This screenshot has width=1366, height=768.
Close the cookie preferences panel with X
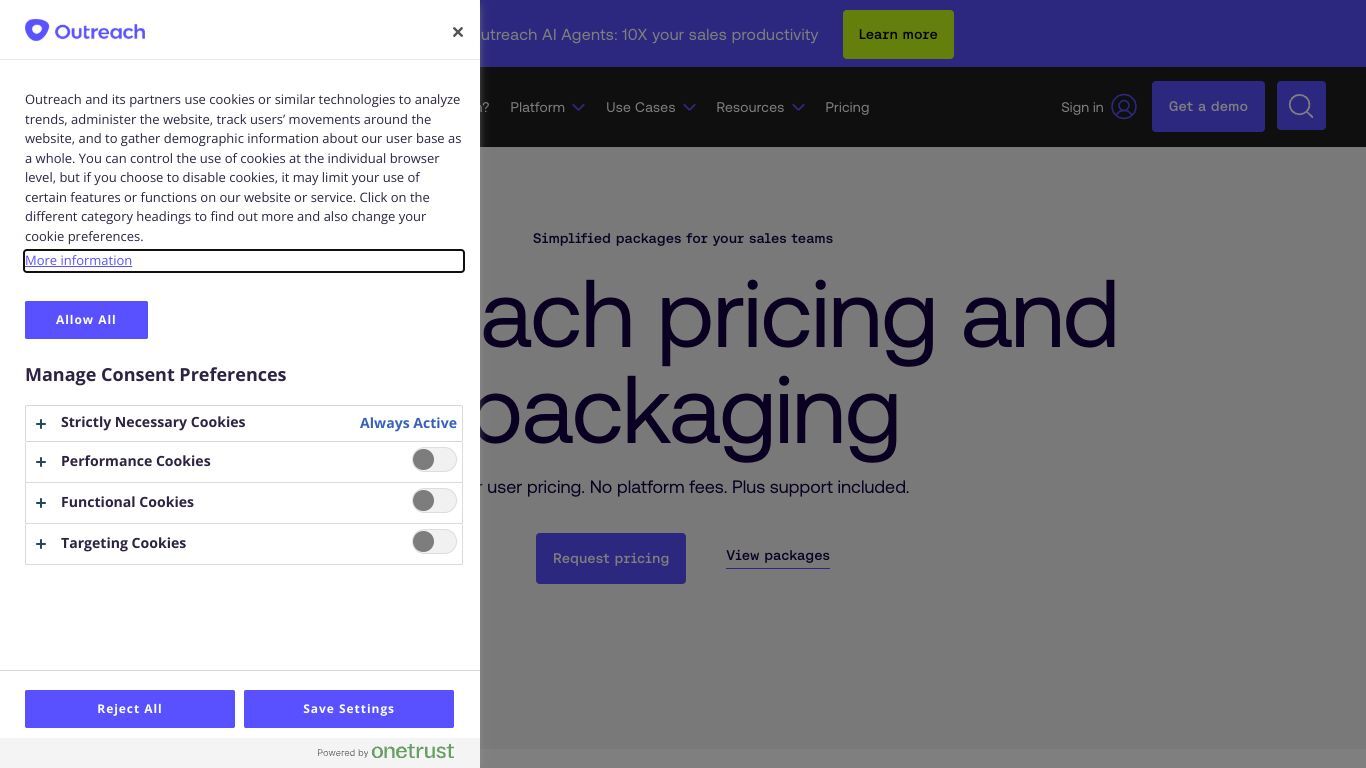pyautogui.click(x=458, y=32)
